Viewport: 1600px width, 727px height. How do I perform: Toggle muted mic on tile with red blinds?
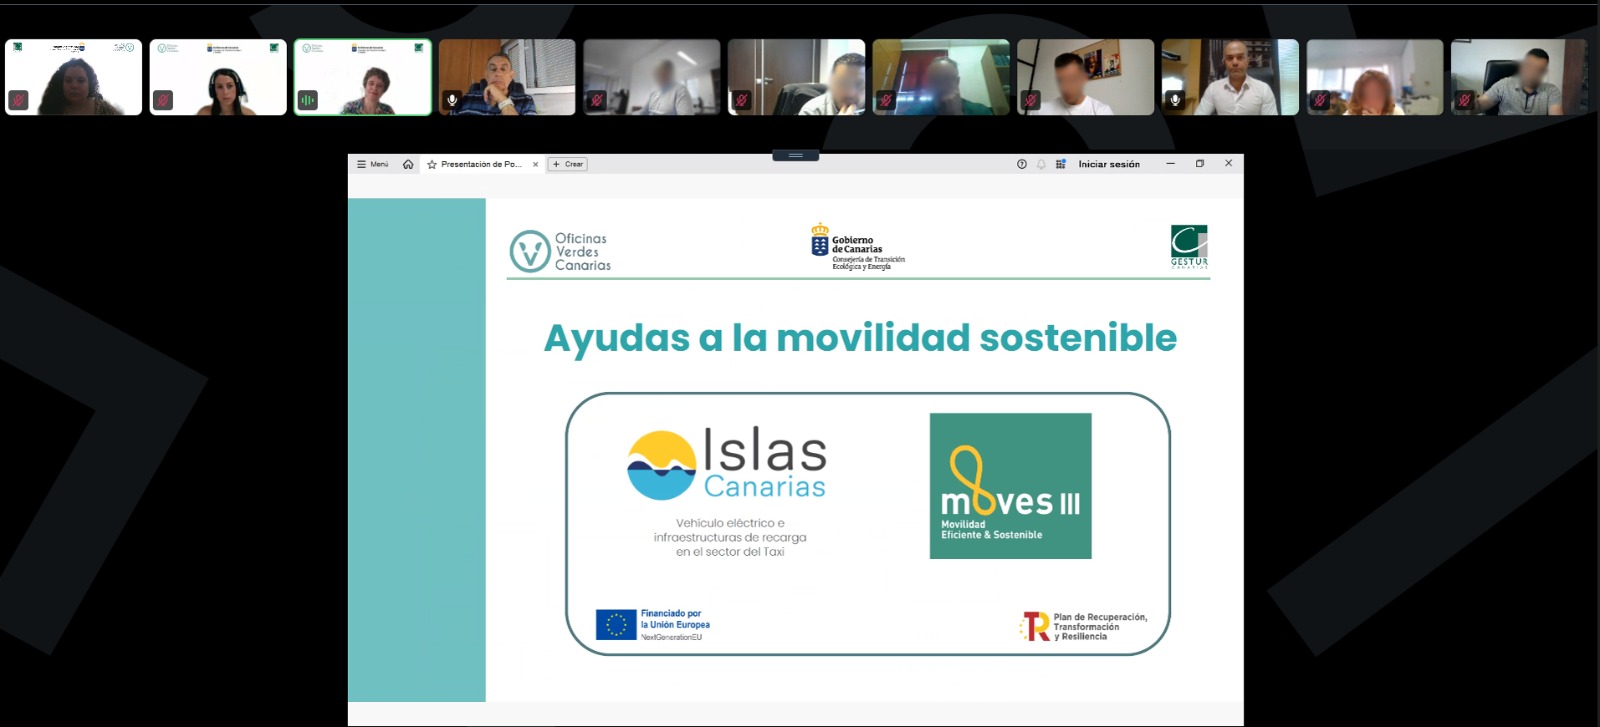coord(886,100)
